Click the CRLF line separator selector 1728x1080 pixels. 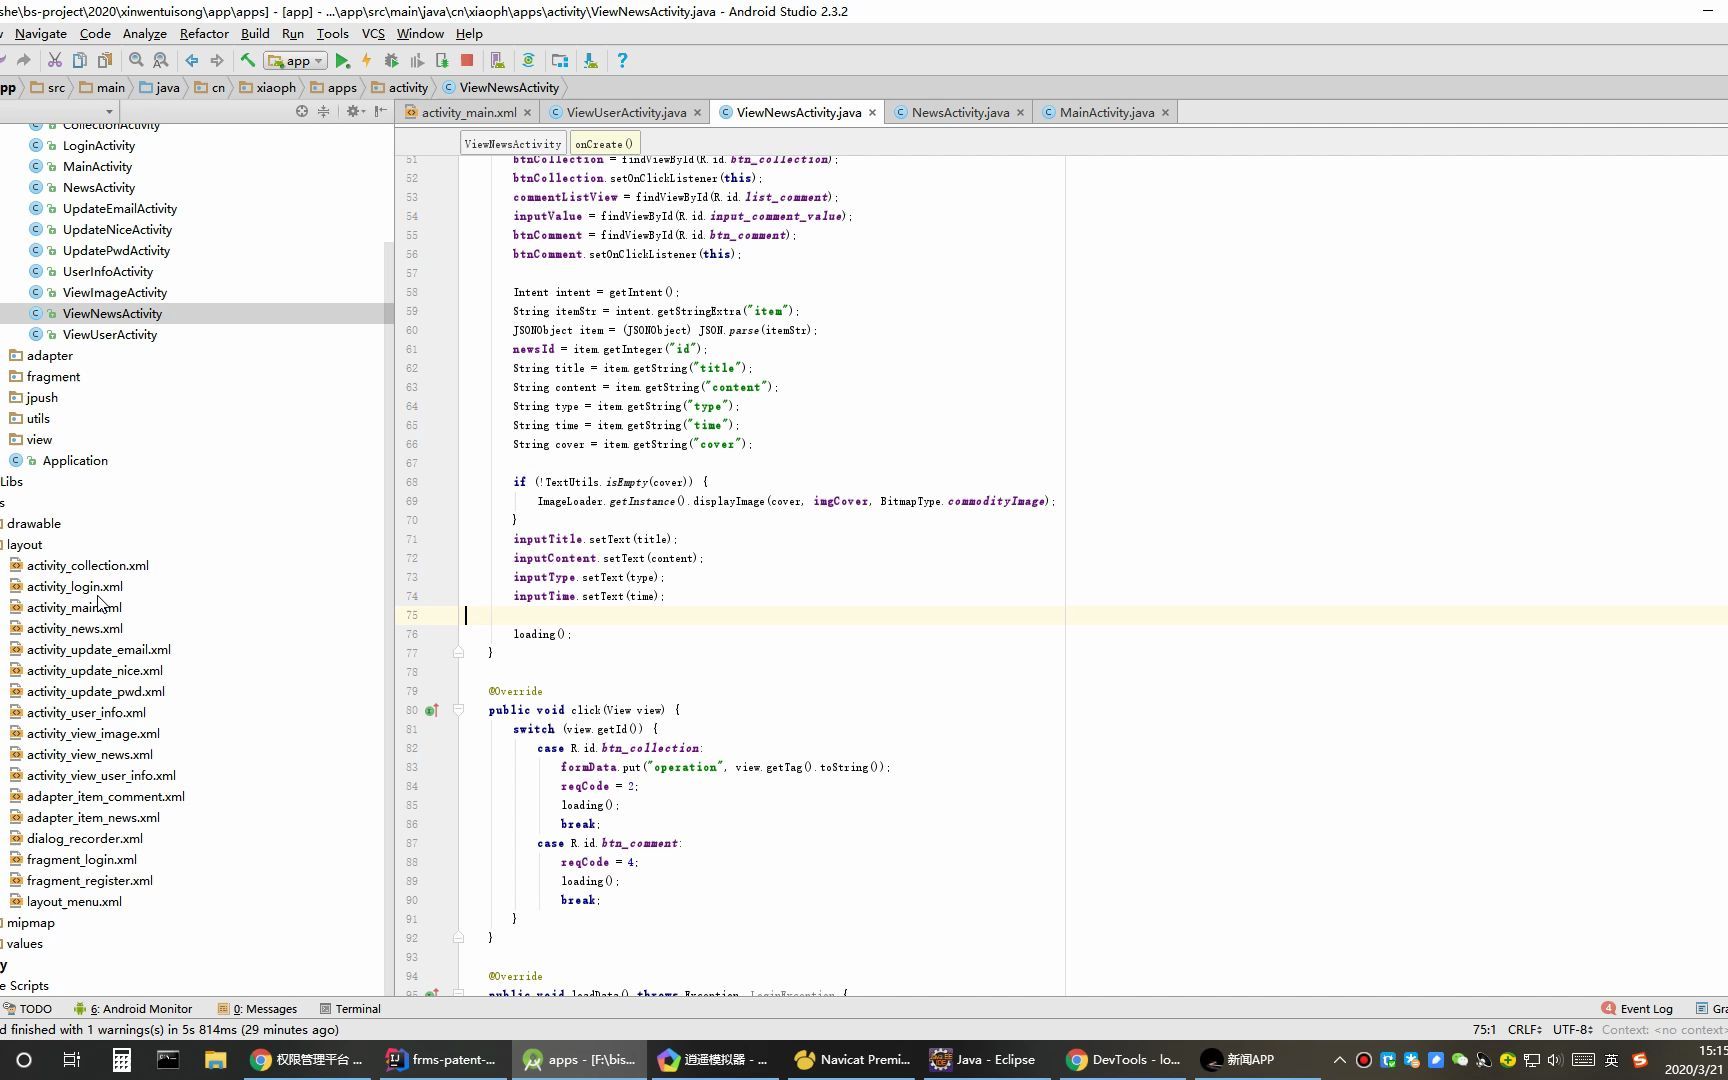pyautogui.click(x=1526, y=1030)
